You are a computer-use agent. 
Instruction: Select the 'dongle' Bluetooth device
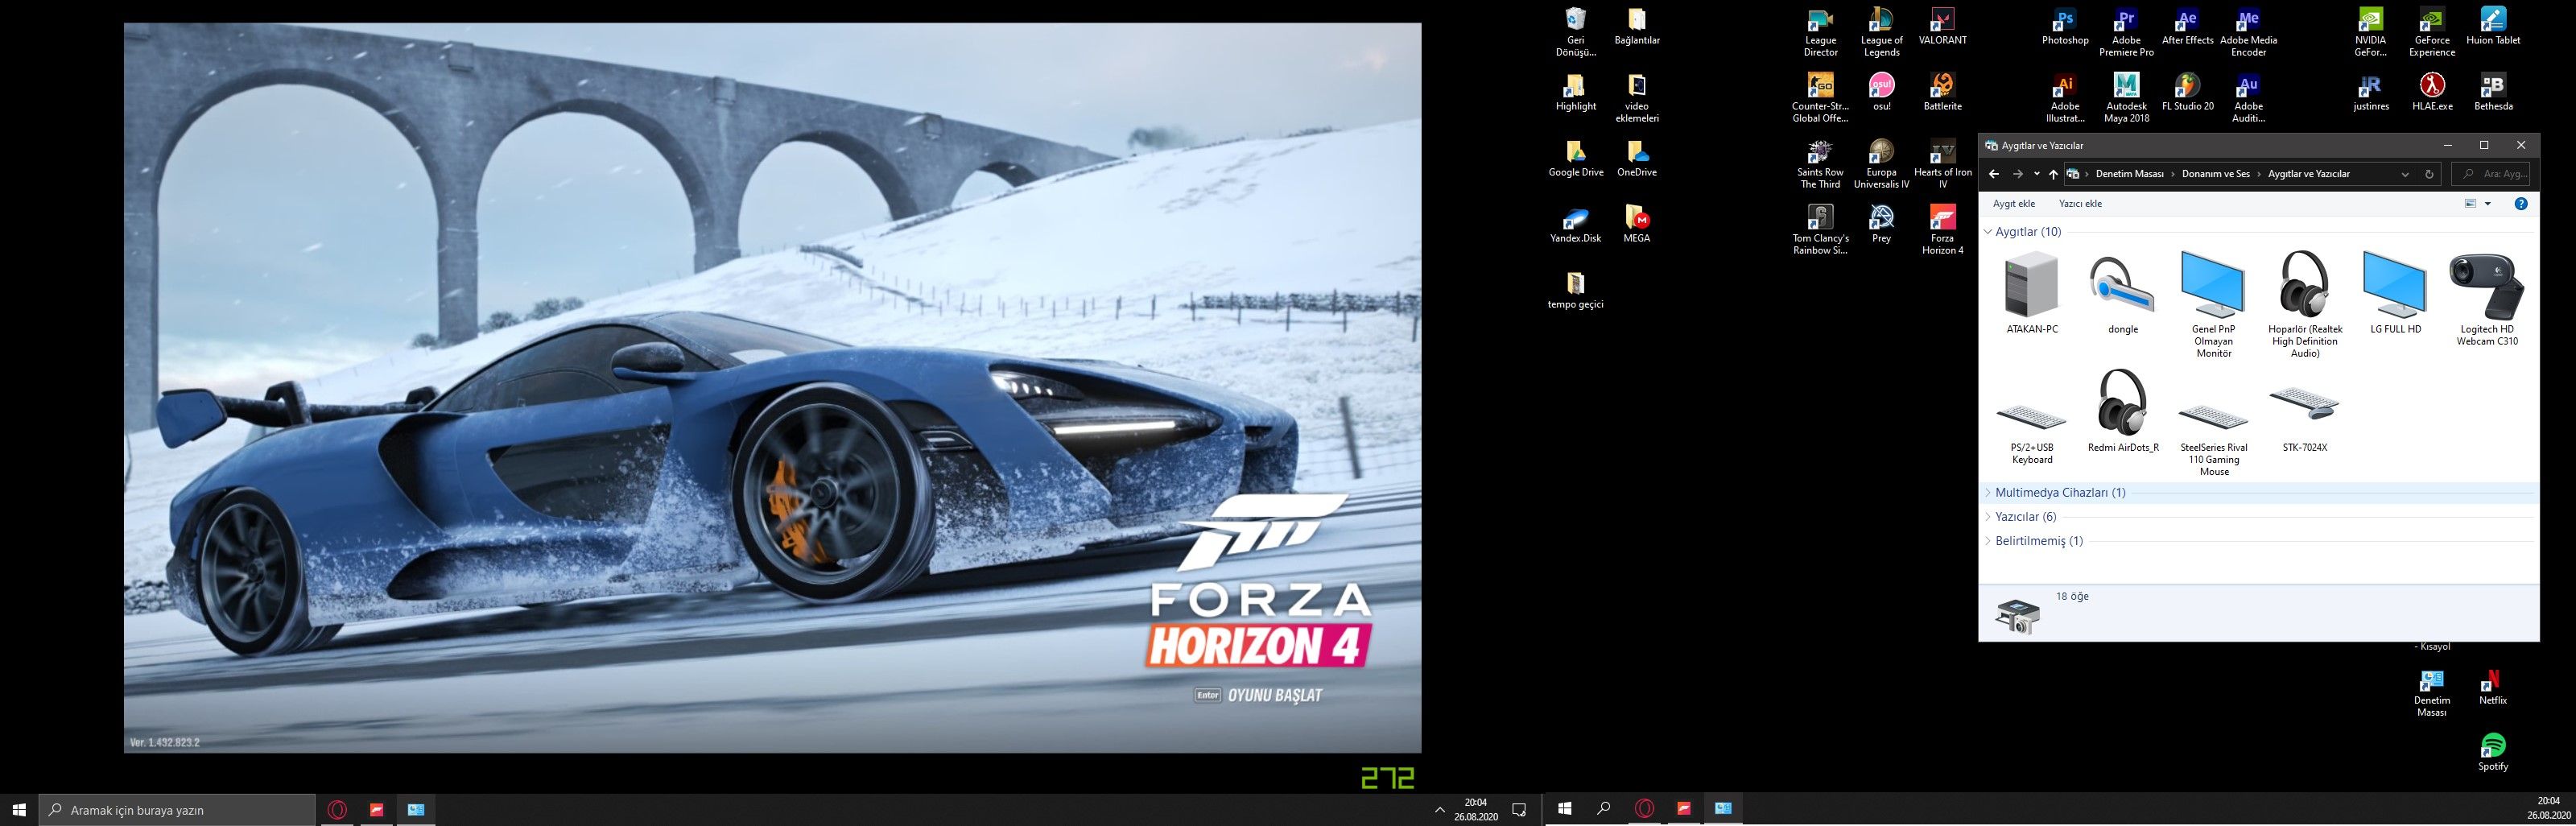[2123, 293]
